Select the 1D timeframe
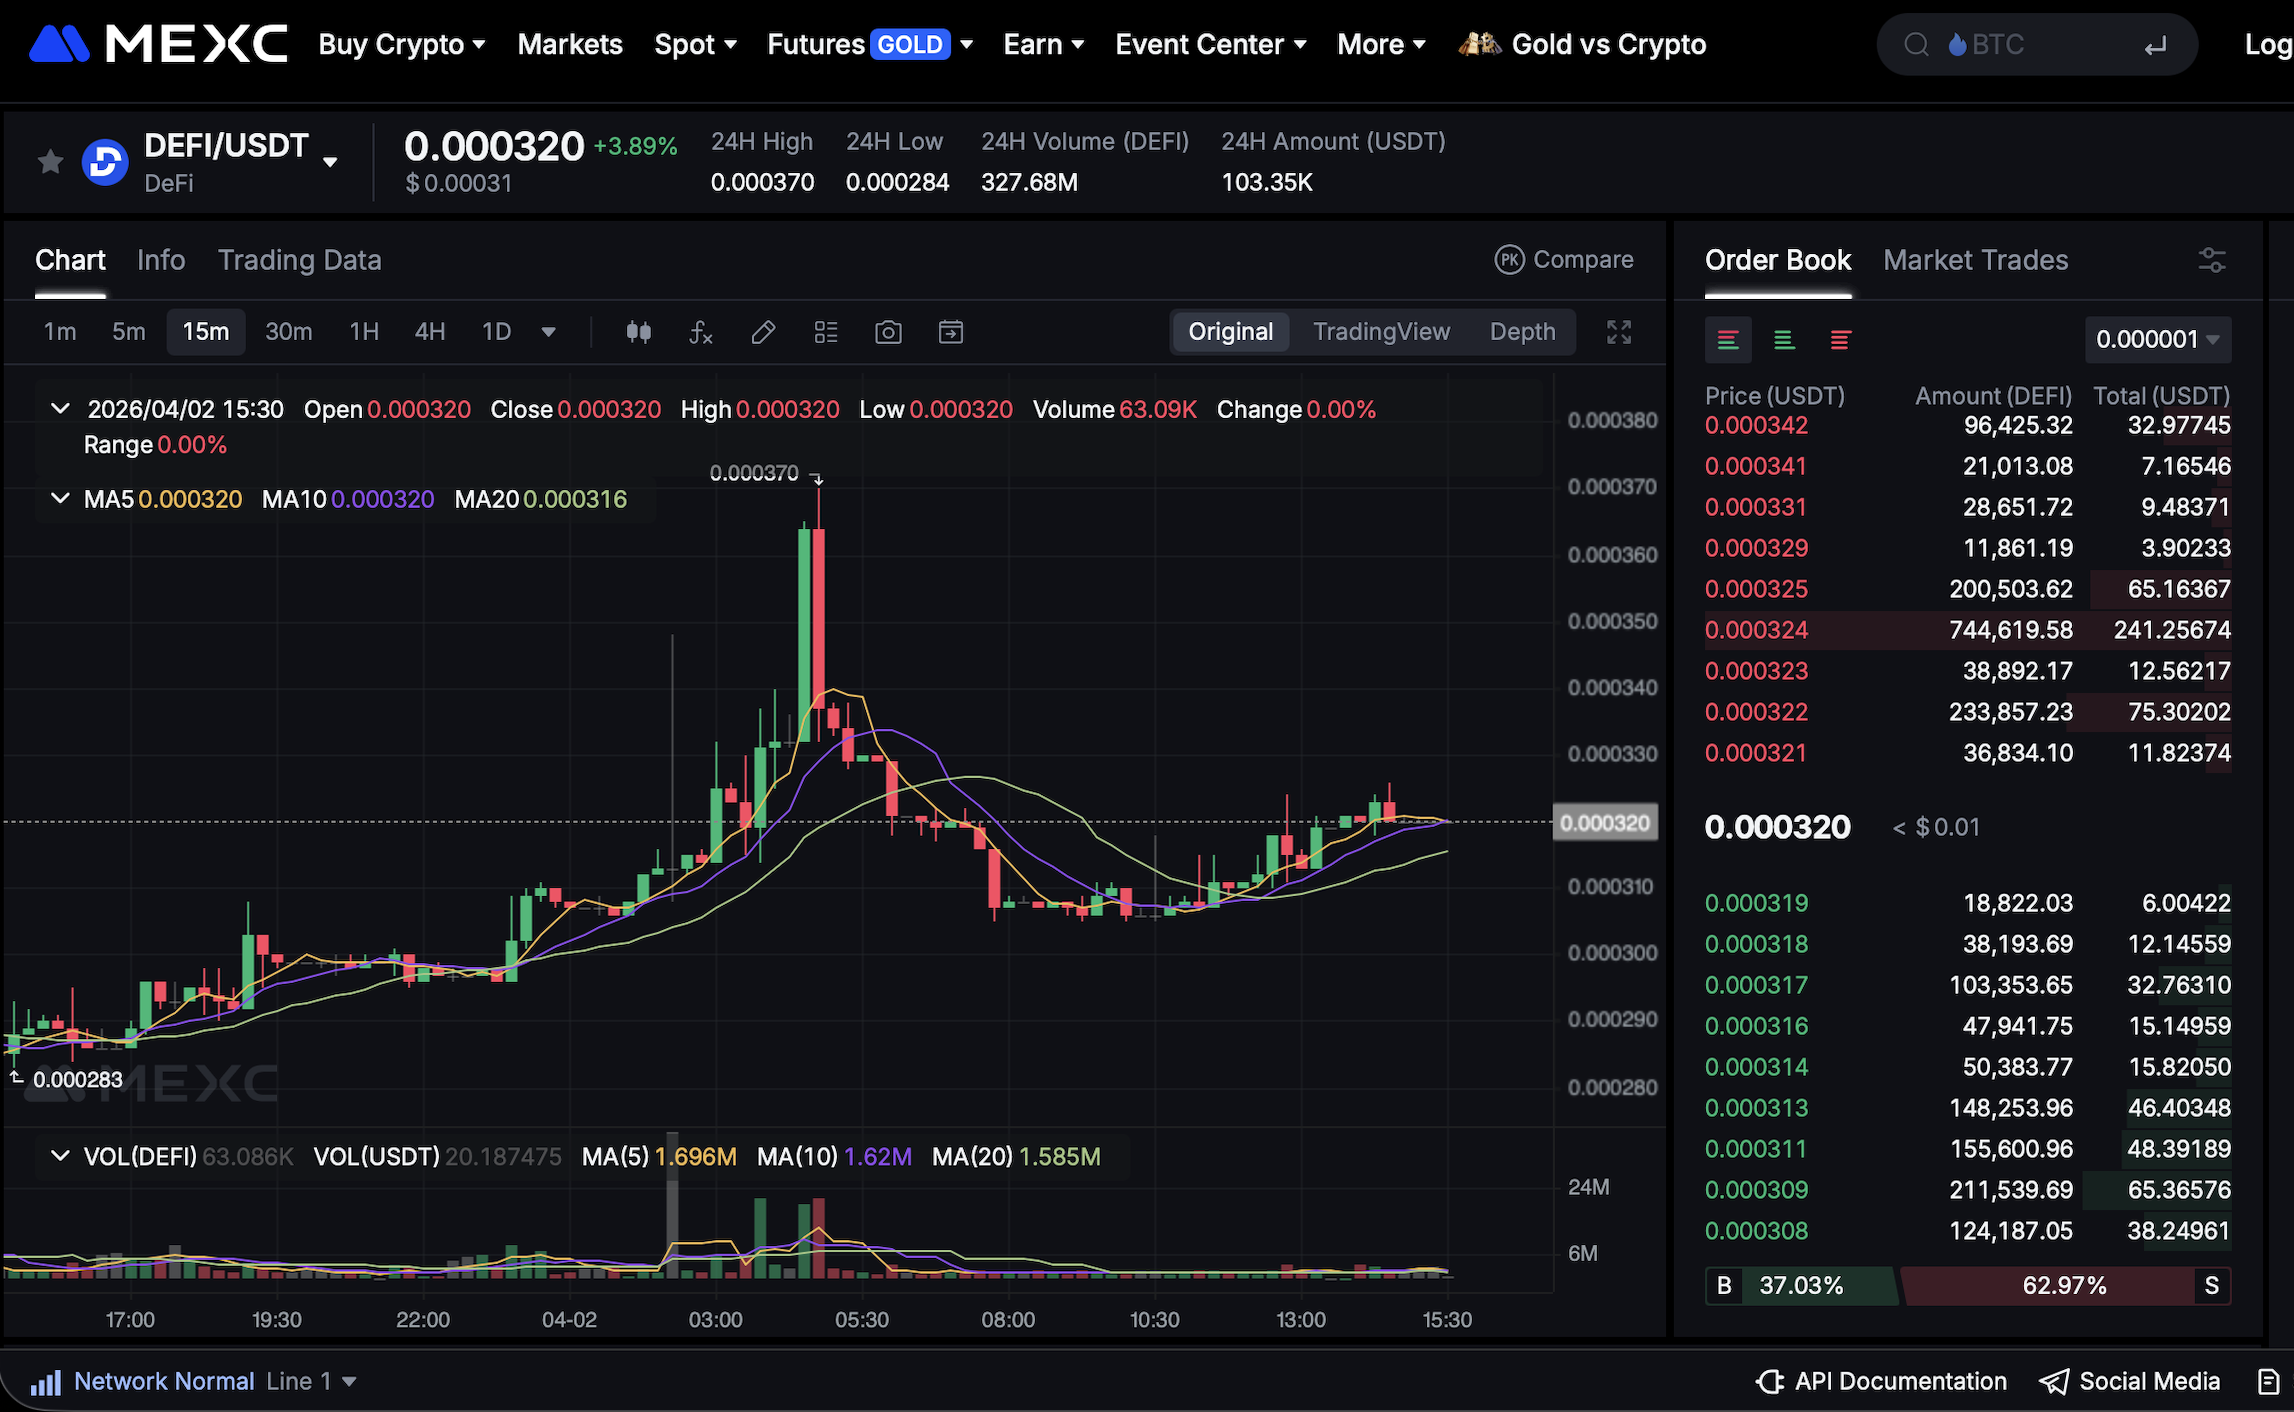This screenshot has height=1412, width=2294. coord(497,332)
